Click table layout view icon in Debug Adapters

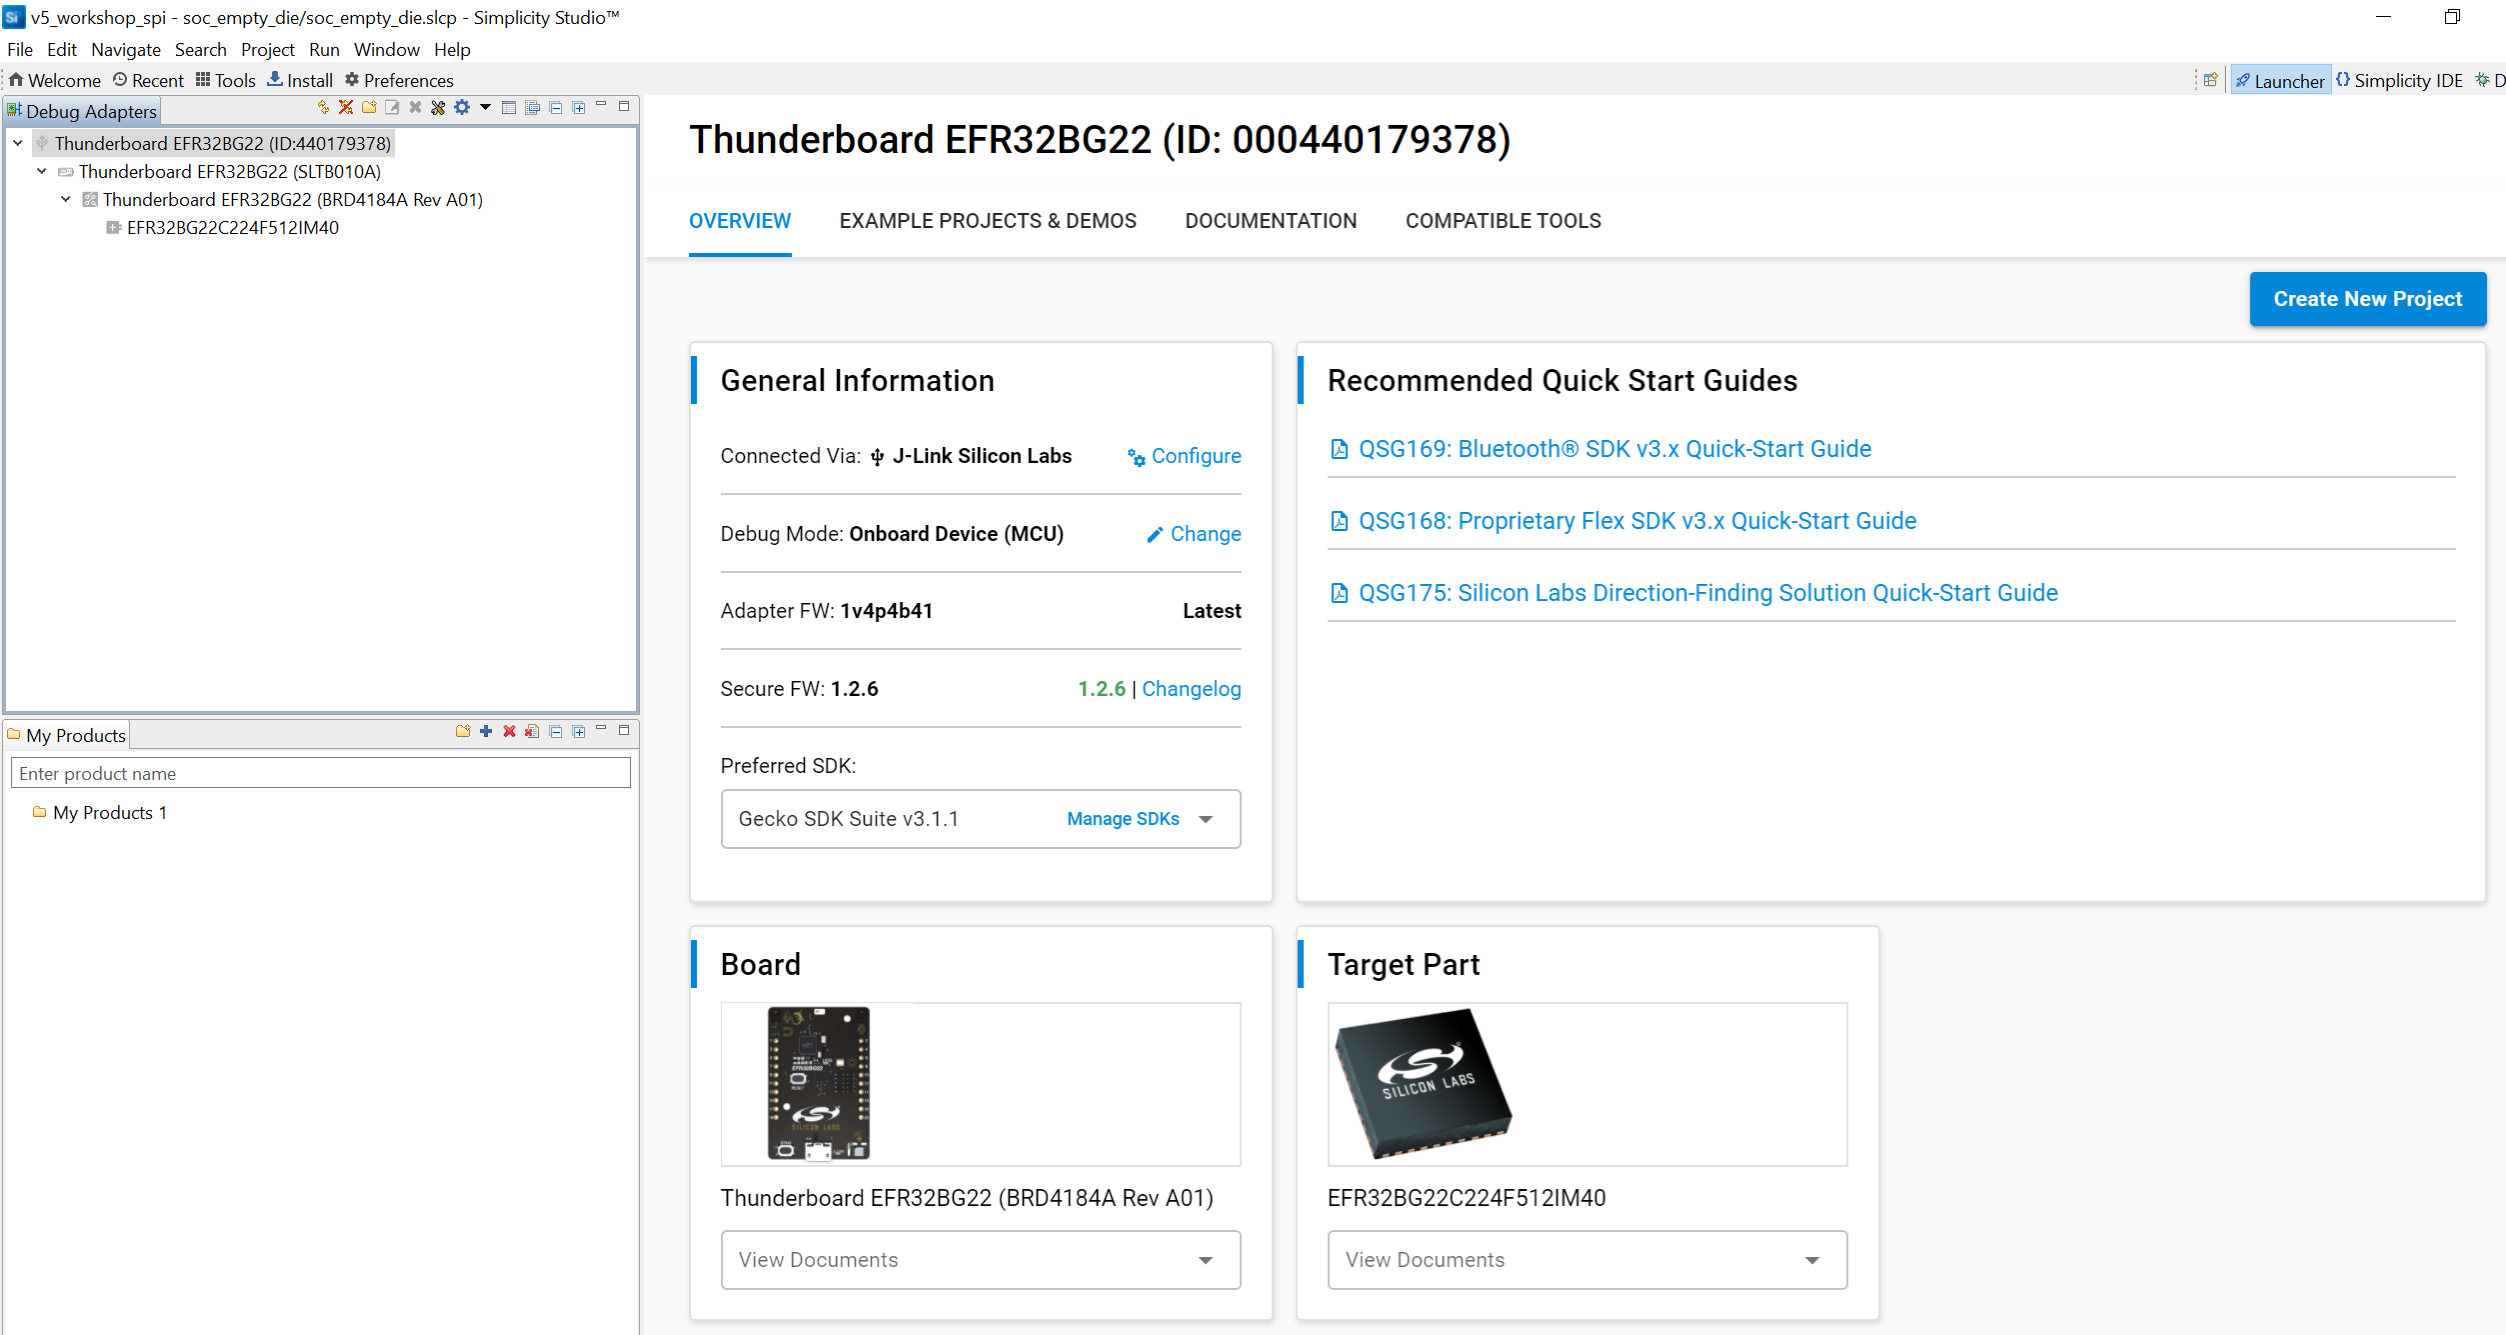click(x=509, y=107)
